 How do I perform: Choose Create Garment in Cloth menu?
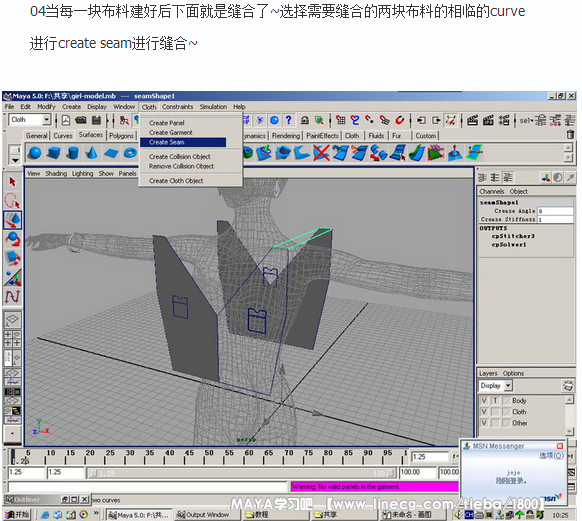coord(171,132)
